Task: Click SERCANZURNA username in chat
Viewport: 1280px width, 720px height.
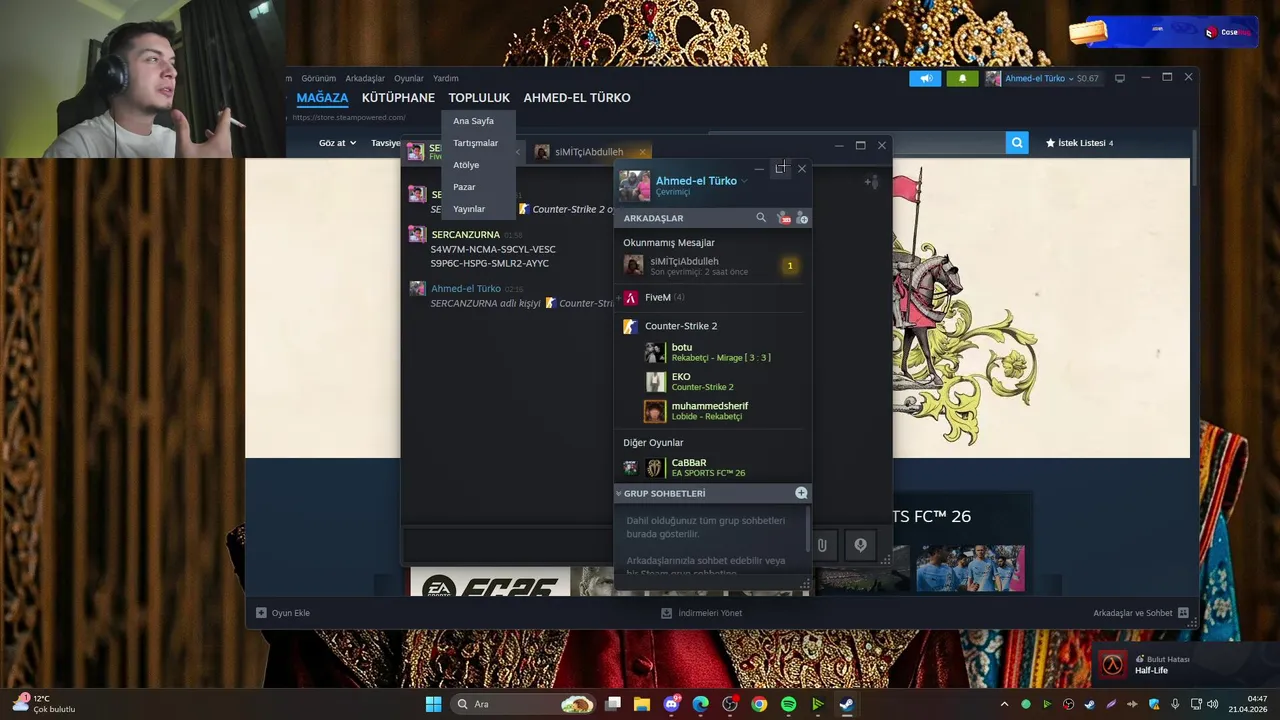Action: tap(465, 235)
